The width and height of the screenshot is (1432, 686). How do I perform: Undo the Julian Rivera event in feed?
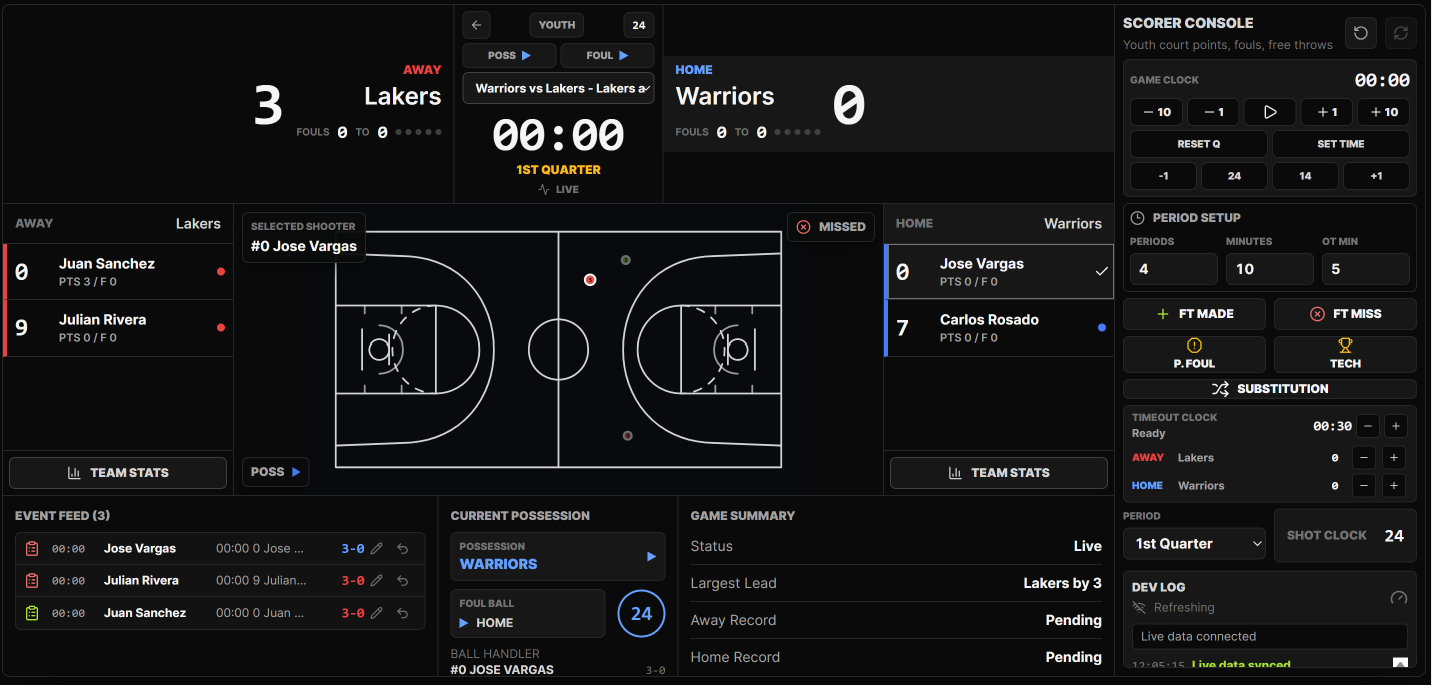pyautogui.click(x=402, y=581)
